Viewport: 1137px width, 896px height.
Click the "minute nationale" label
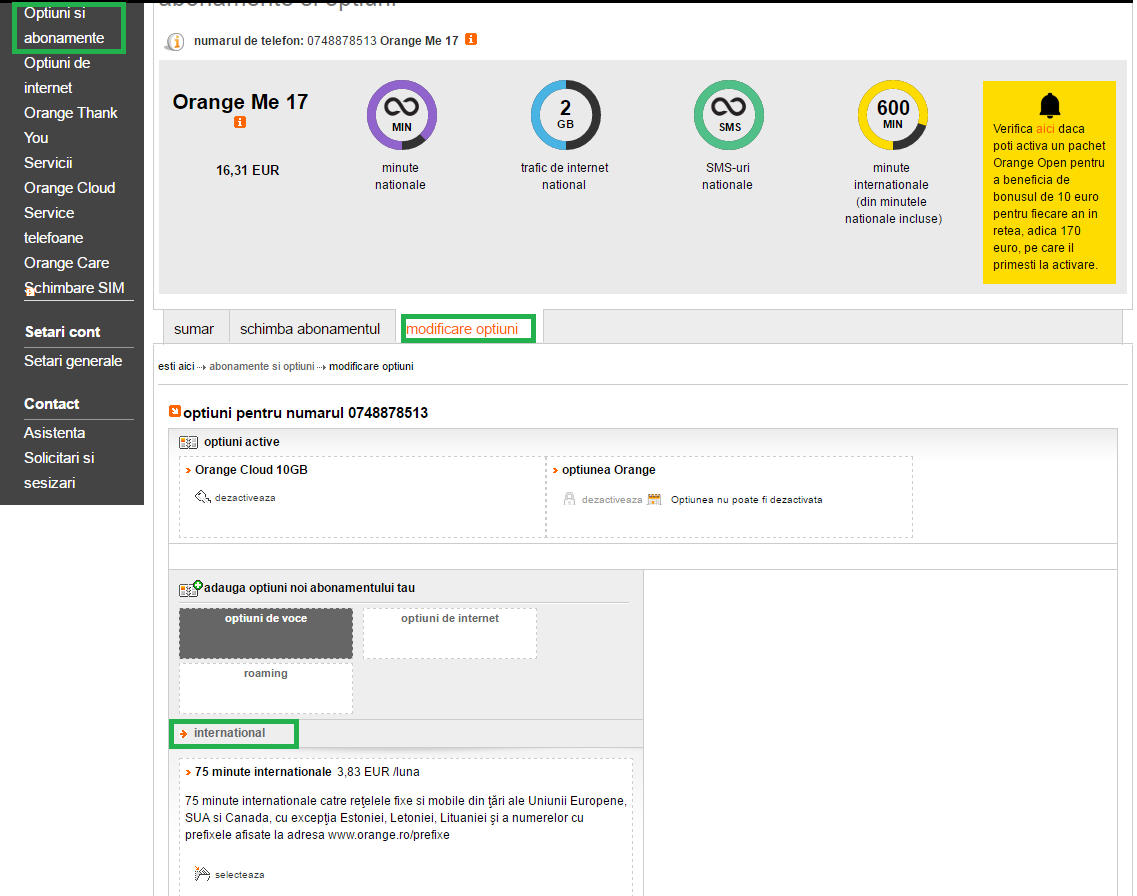[x=400, y=176]
